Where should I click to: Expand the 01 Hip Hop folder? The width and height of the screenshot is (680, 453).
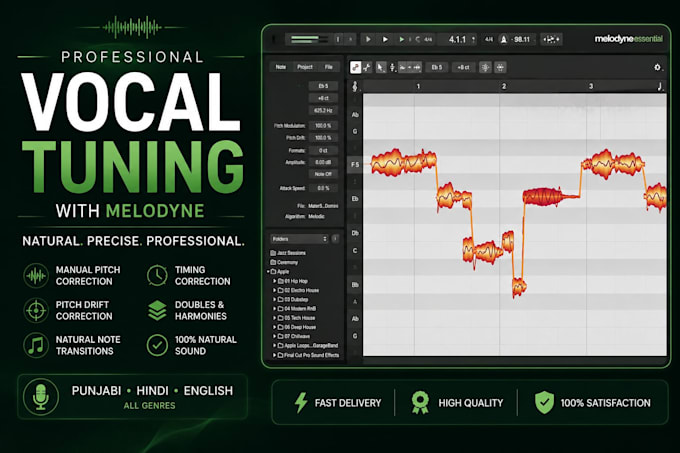[x=275, y=281]
